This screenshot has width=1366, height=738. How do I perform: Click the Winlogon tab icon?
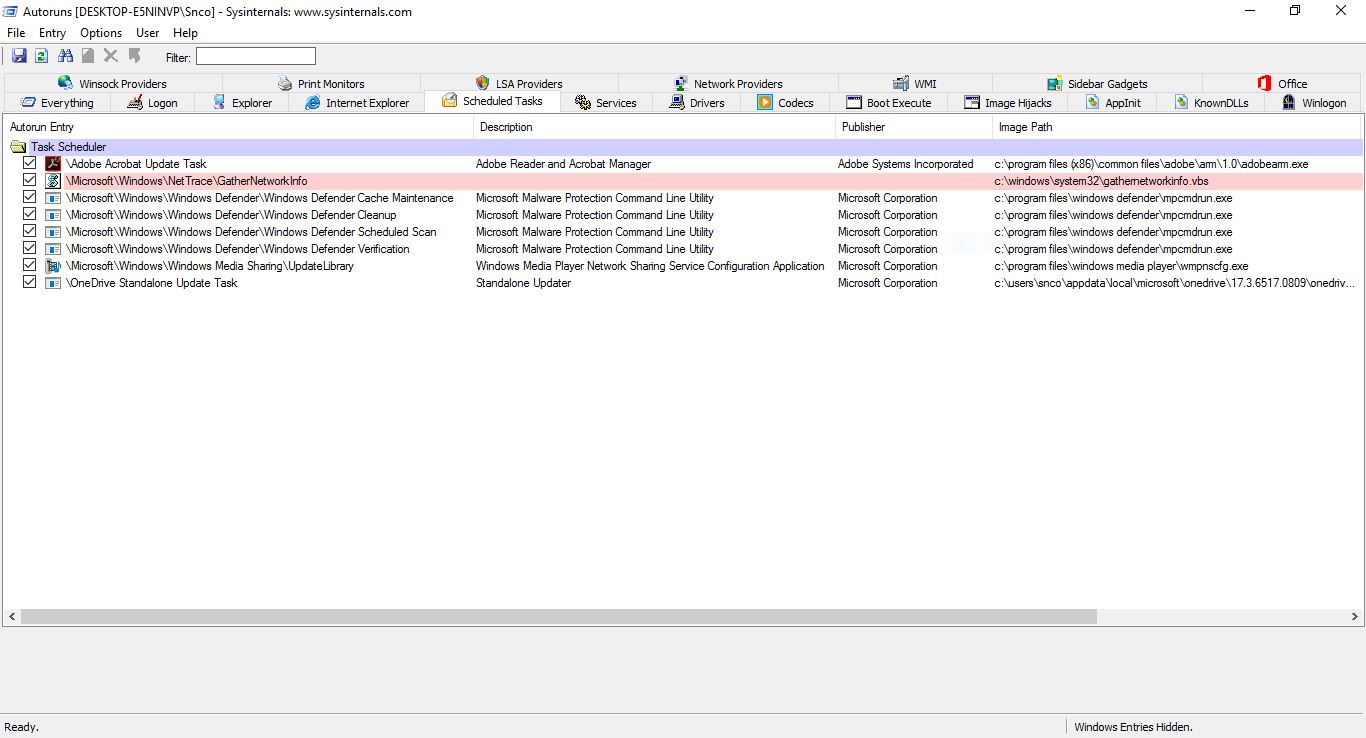pyautogui.click(x=1289, y=102)
